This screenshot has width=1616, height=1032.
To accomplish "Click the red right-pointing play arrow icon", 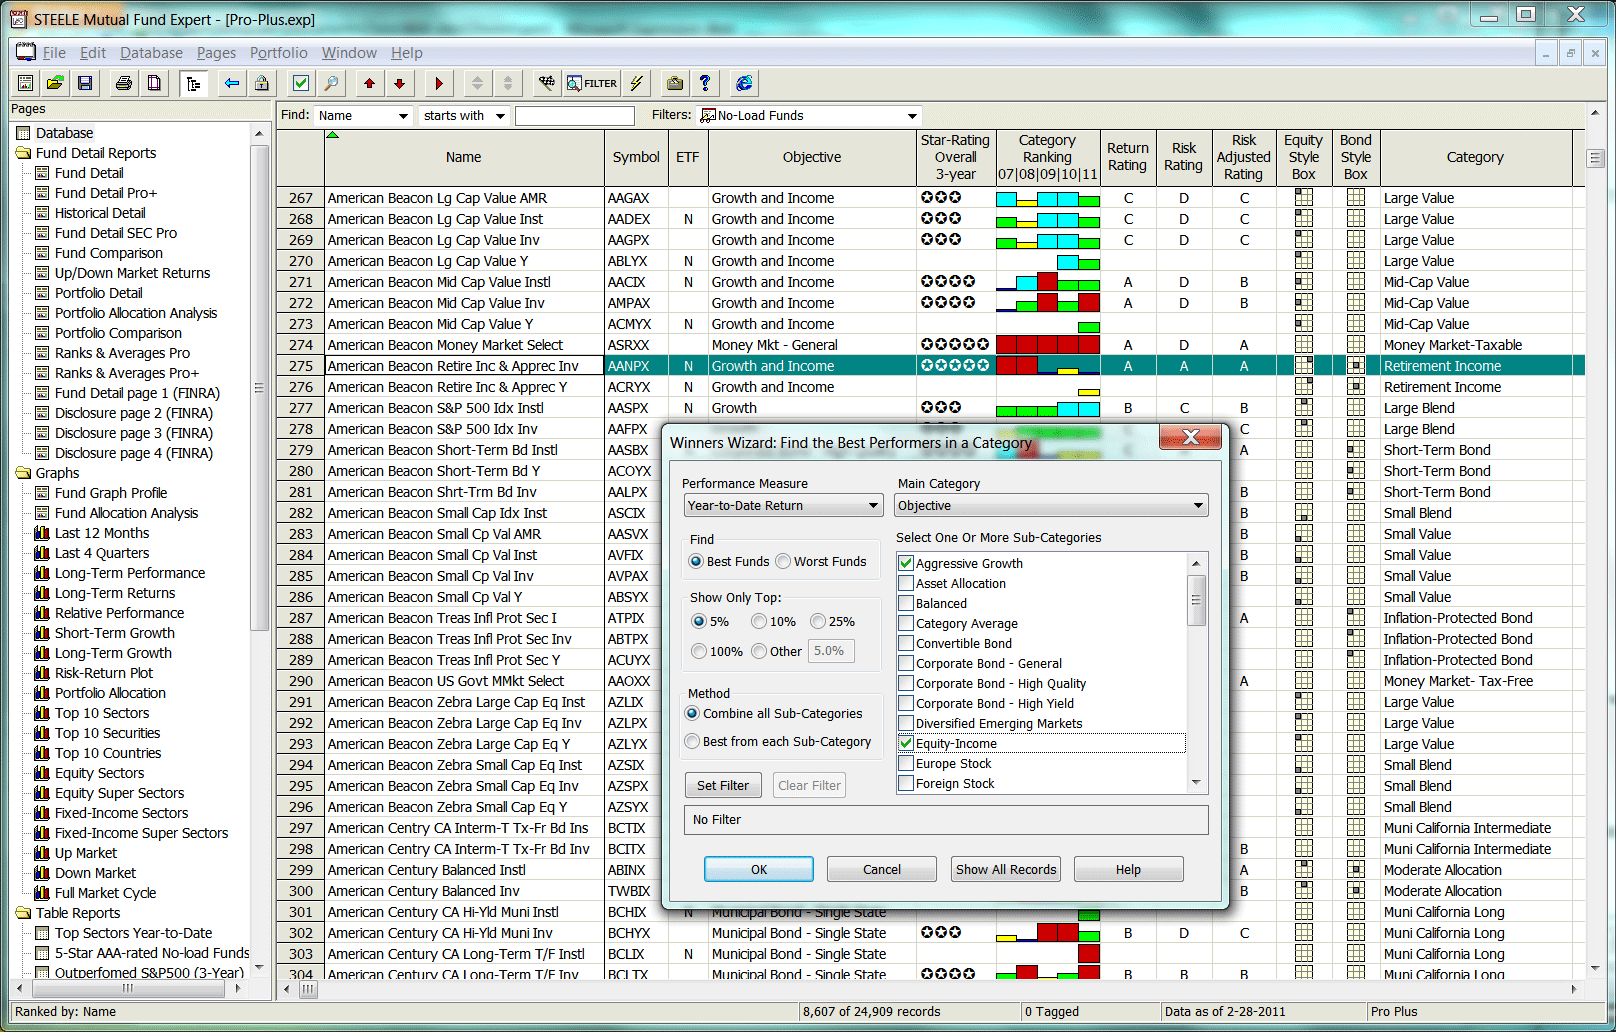I will [x=439, y=83].
